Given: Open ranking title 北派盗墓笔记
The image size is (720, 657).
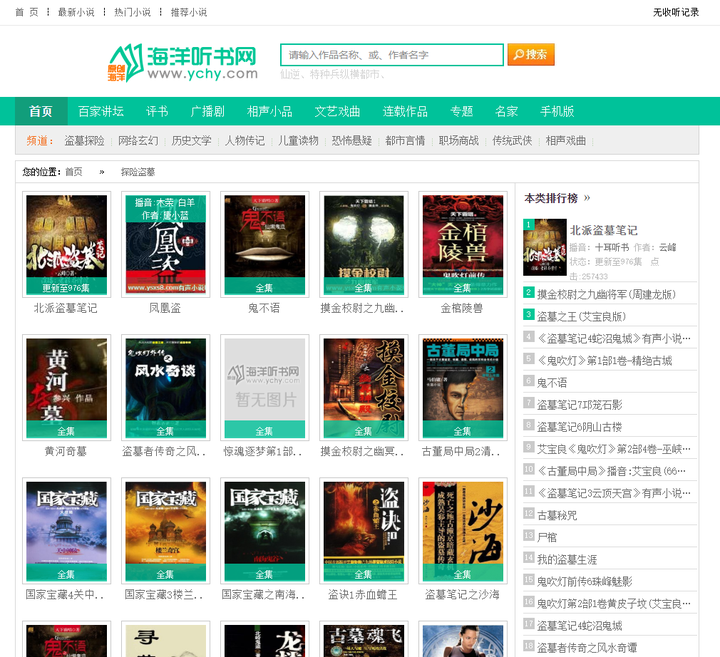Looking at the screenshot, I should [x=604, y=230].
